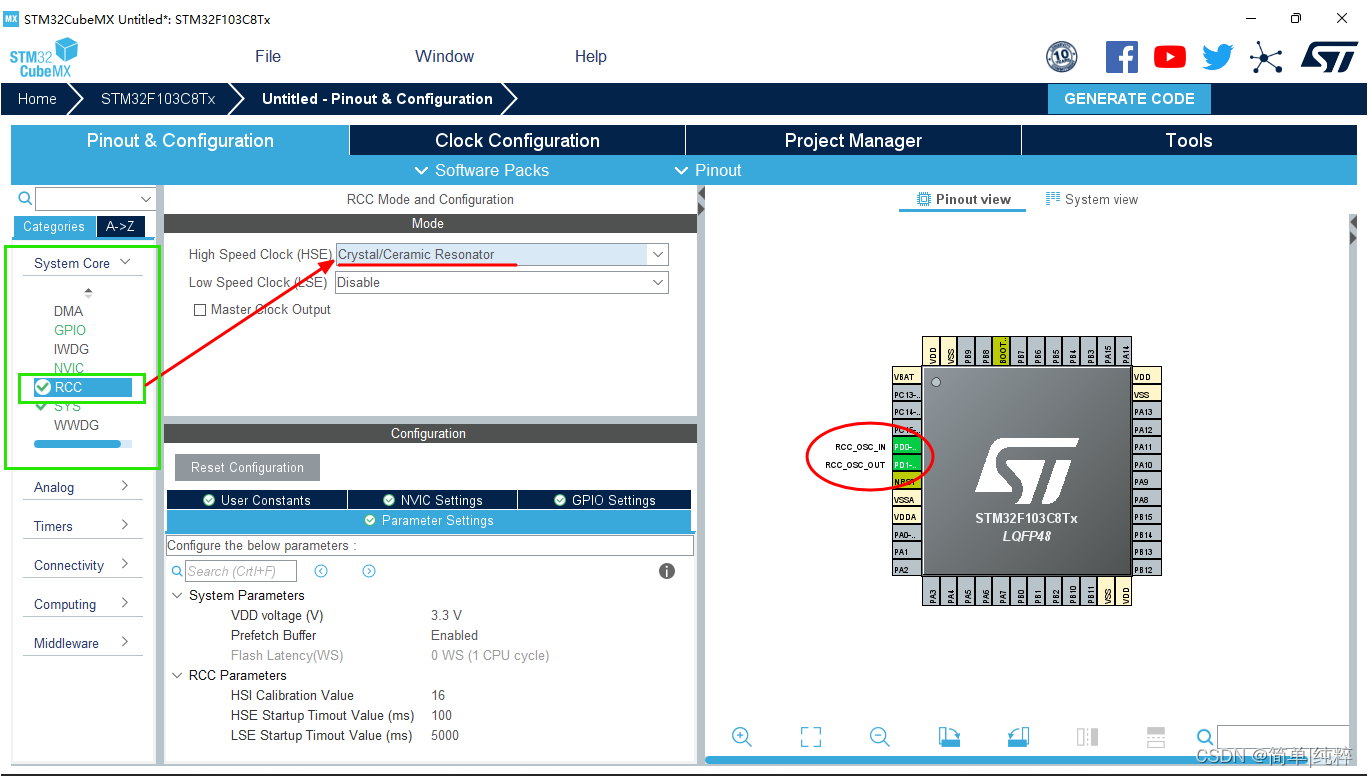Open ST YouTube channel icon
The image size is (1368, 777).
tap(1169, 57)
